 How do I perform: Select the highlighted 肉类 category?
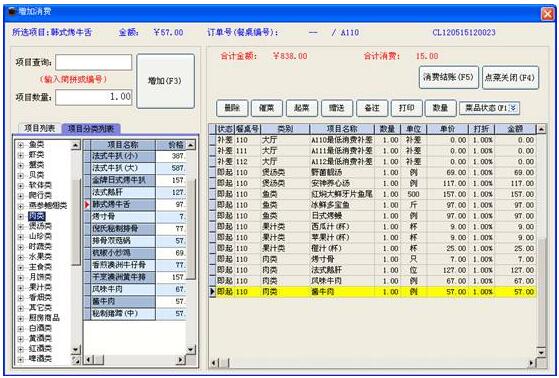[x=37, y=216]
